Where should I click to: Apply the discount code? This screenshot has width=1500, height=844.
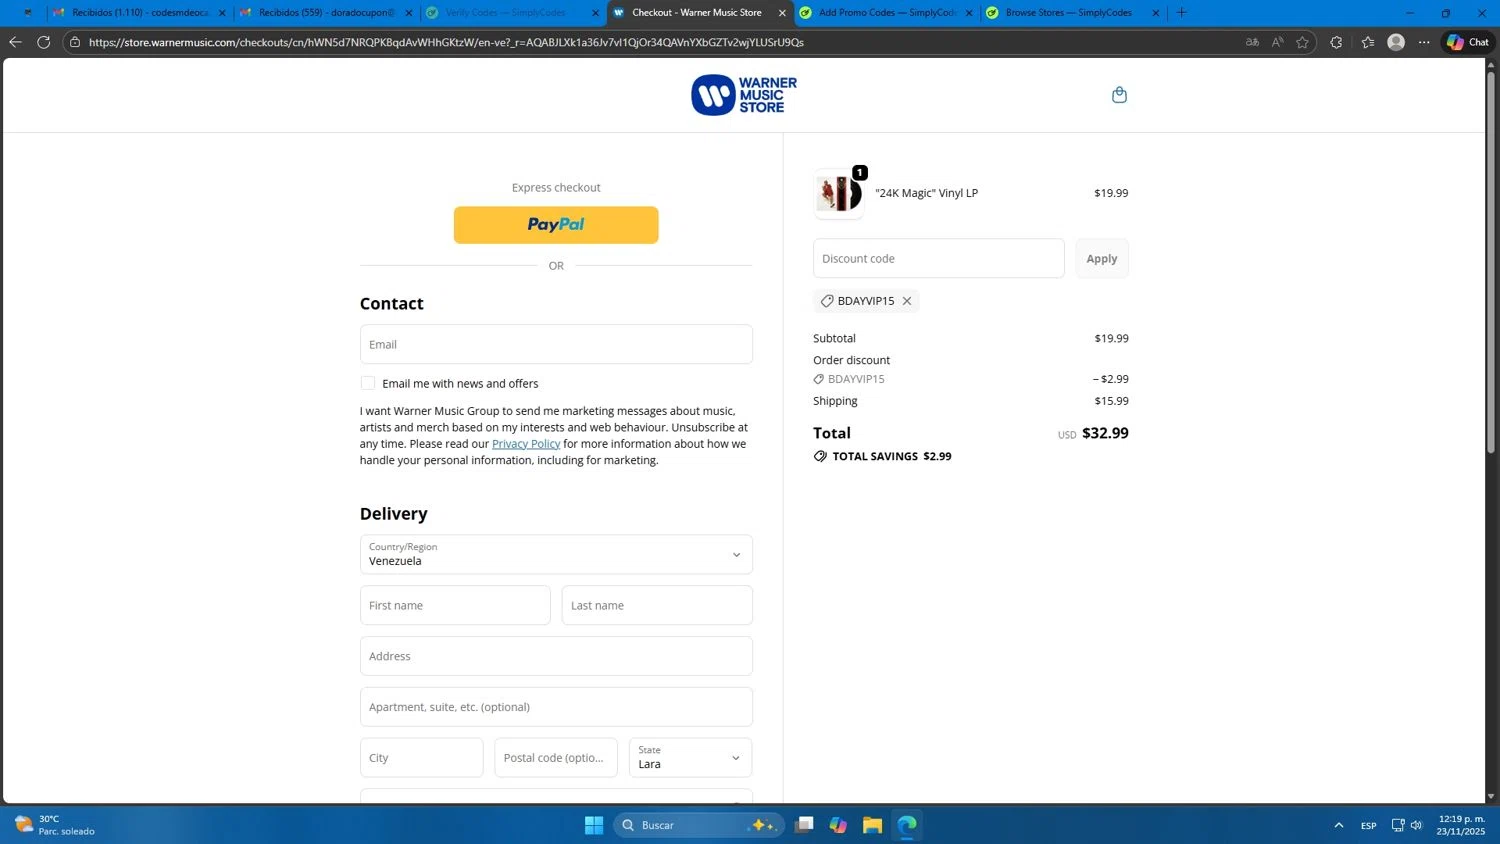[x=1102, y=258]
